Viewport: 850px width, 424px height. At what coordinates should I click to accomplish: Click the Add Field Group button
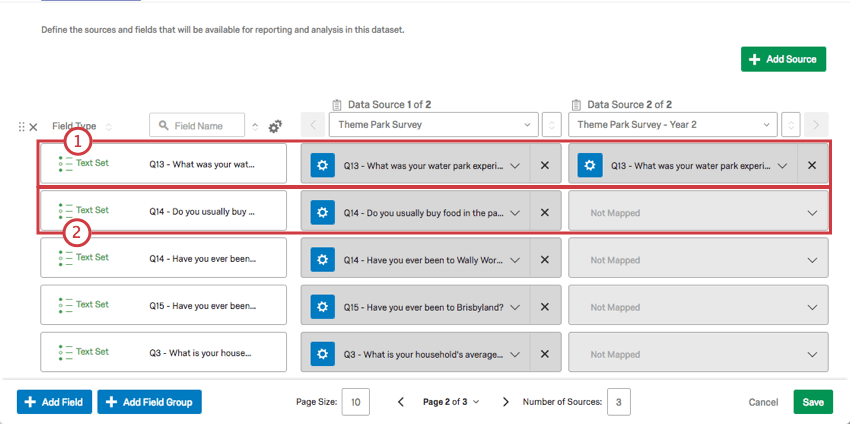tap(149, 402)
